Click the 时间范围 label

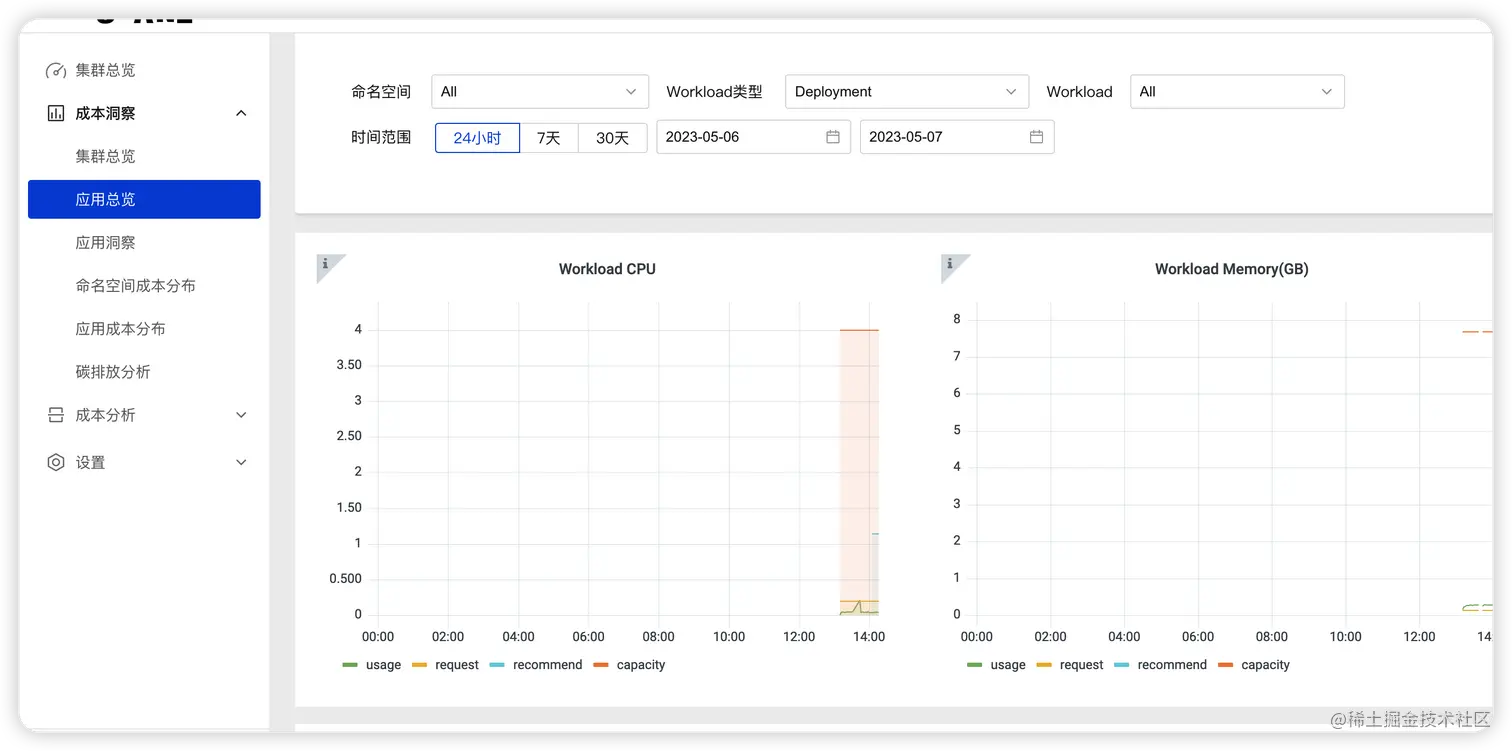tap(381, 138)
